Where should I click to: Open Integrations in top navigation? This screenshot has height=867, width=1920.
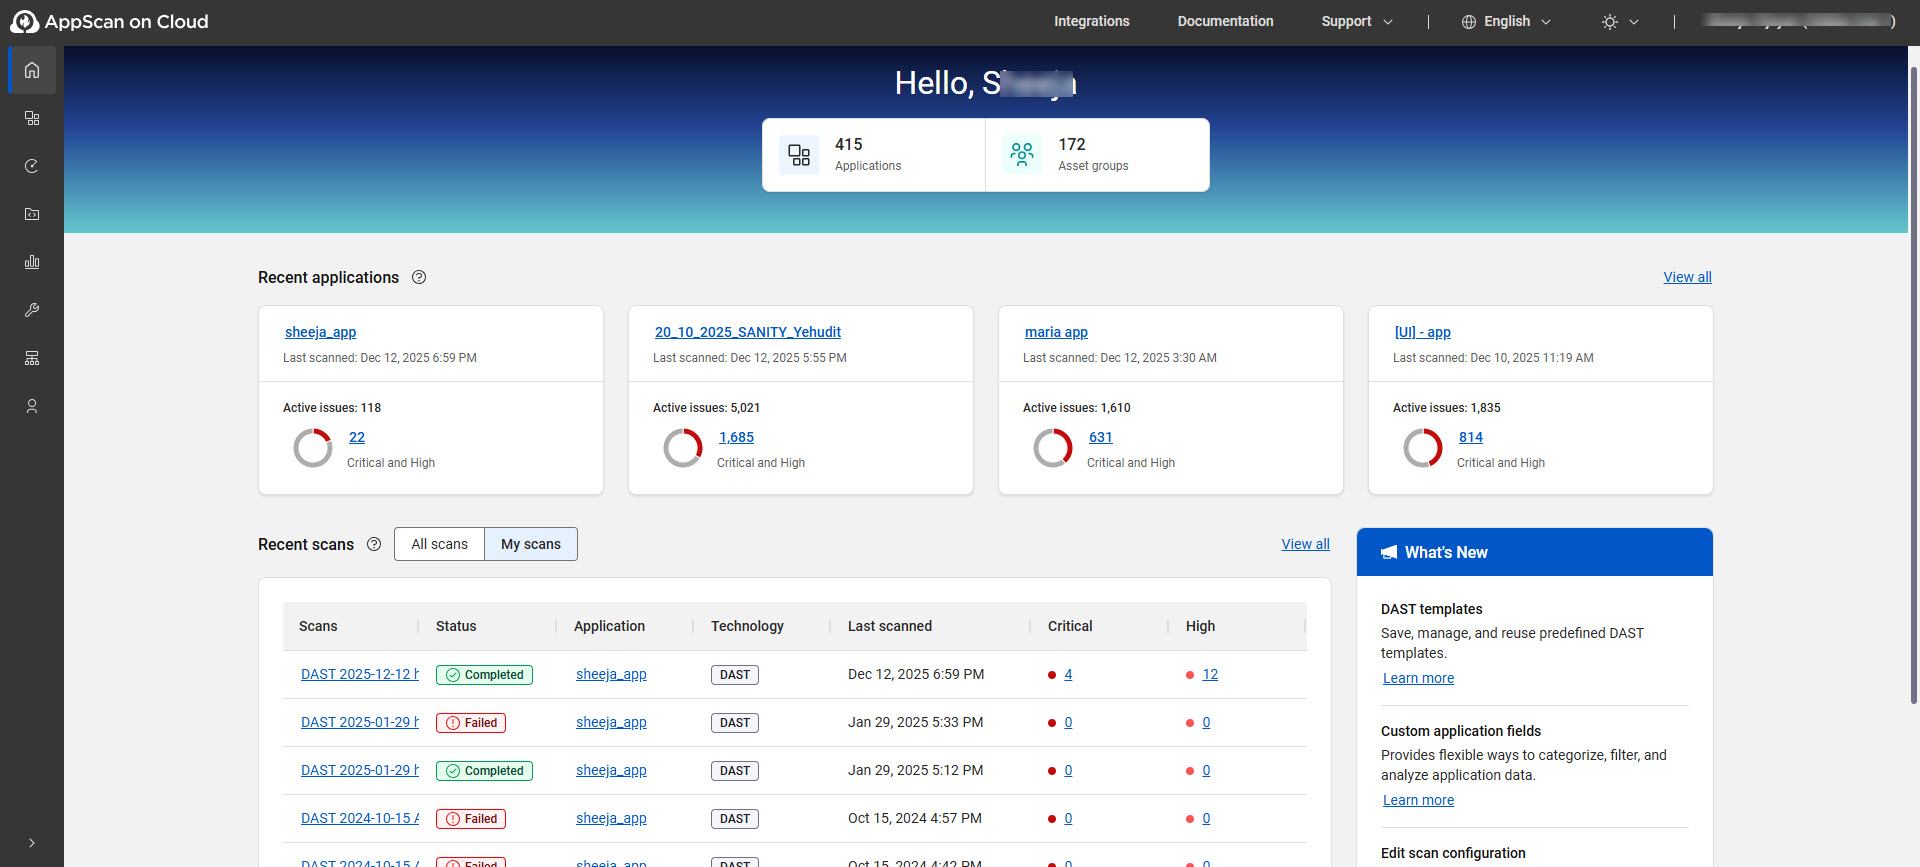pos(1091,22)
